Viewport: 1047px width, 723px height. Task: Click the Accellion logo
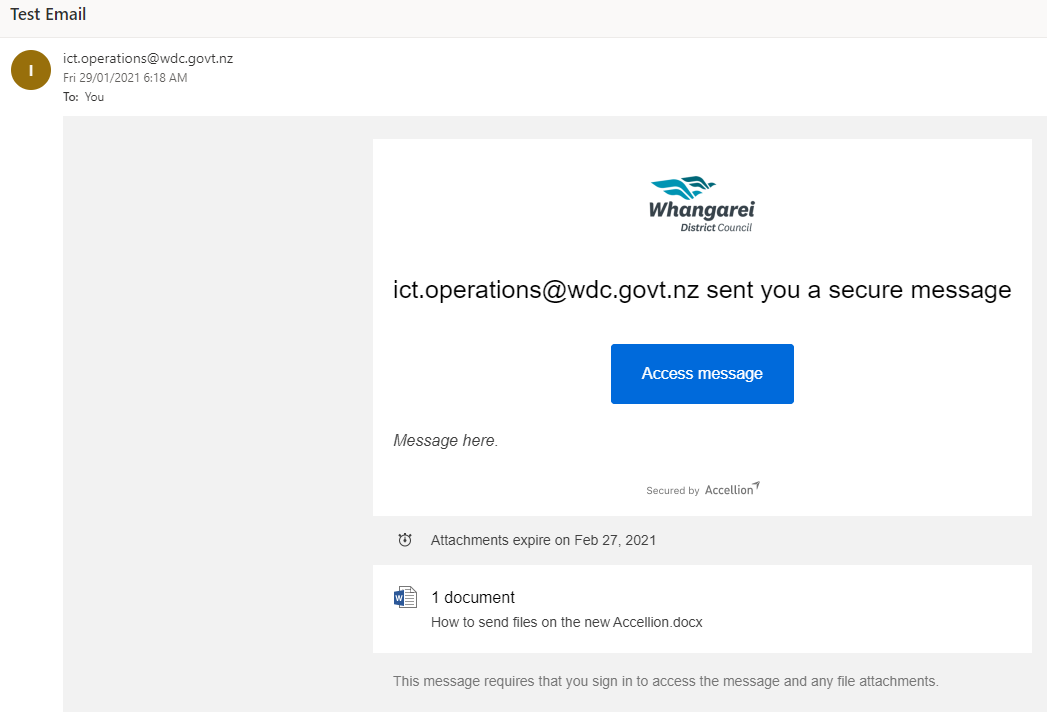(x=732, y=489)
